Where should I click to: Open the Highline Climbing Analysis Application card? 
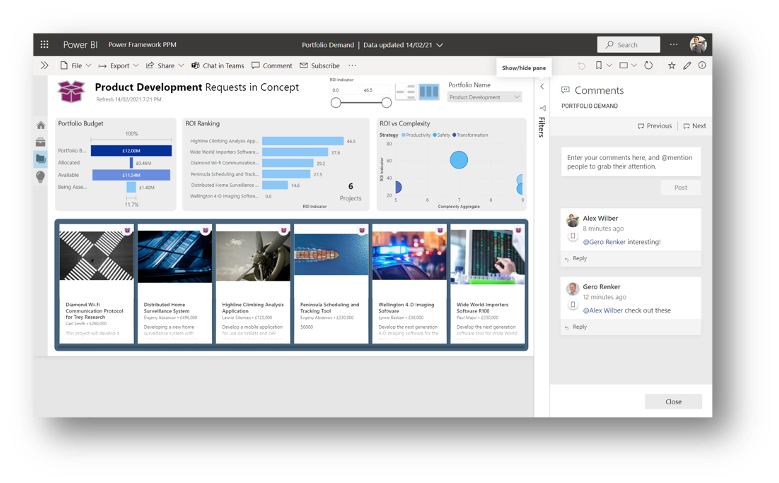[248, 284]
